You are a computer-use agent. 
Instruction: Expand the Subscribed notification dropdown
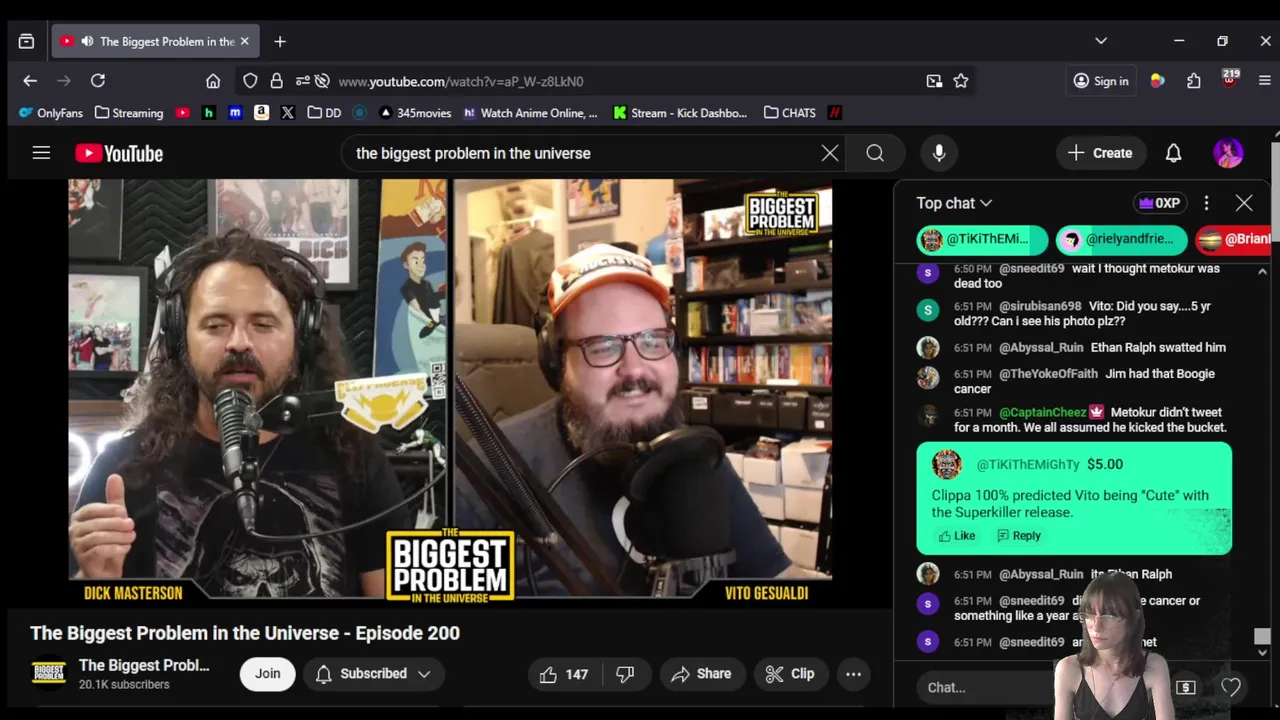pos(373,674)
